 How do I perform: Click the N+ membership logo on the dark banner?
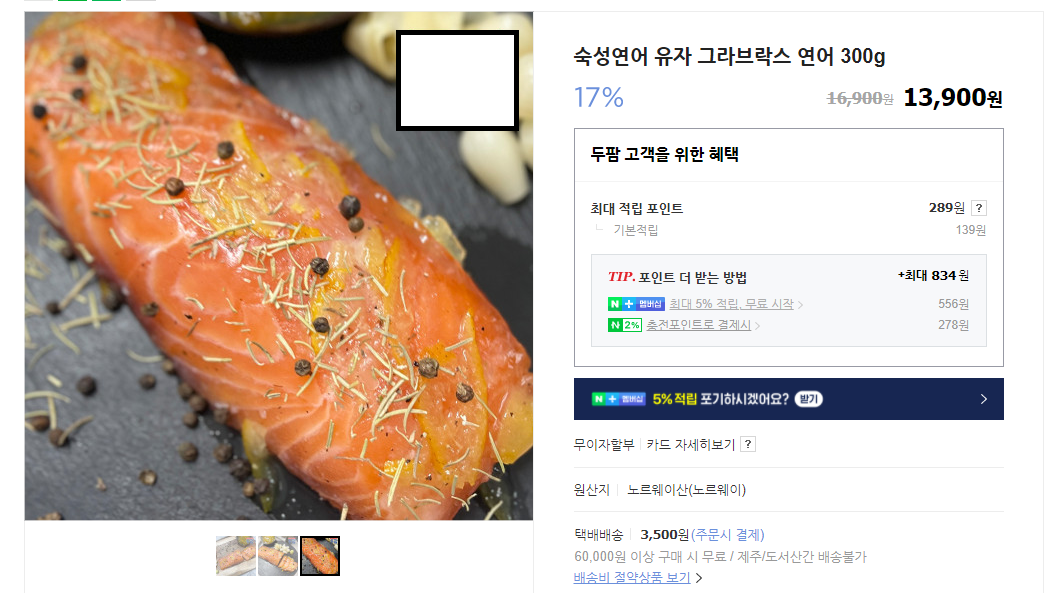click(619, 399)
